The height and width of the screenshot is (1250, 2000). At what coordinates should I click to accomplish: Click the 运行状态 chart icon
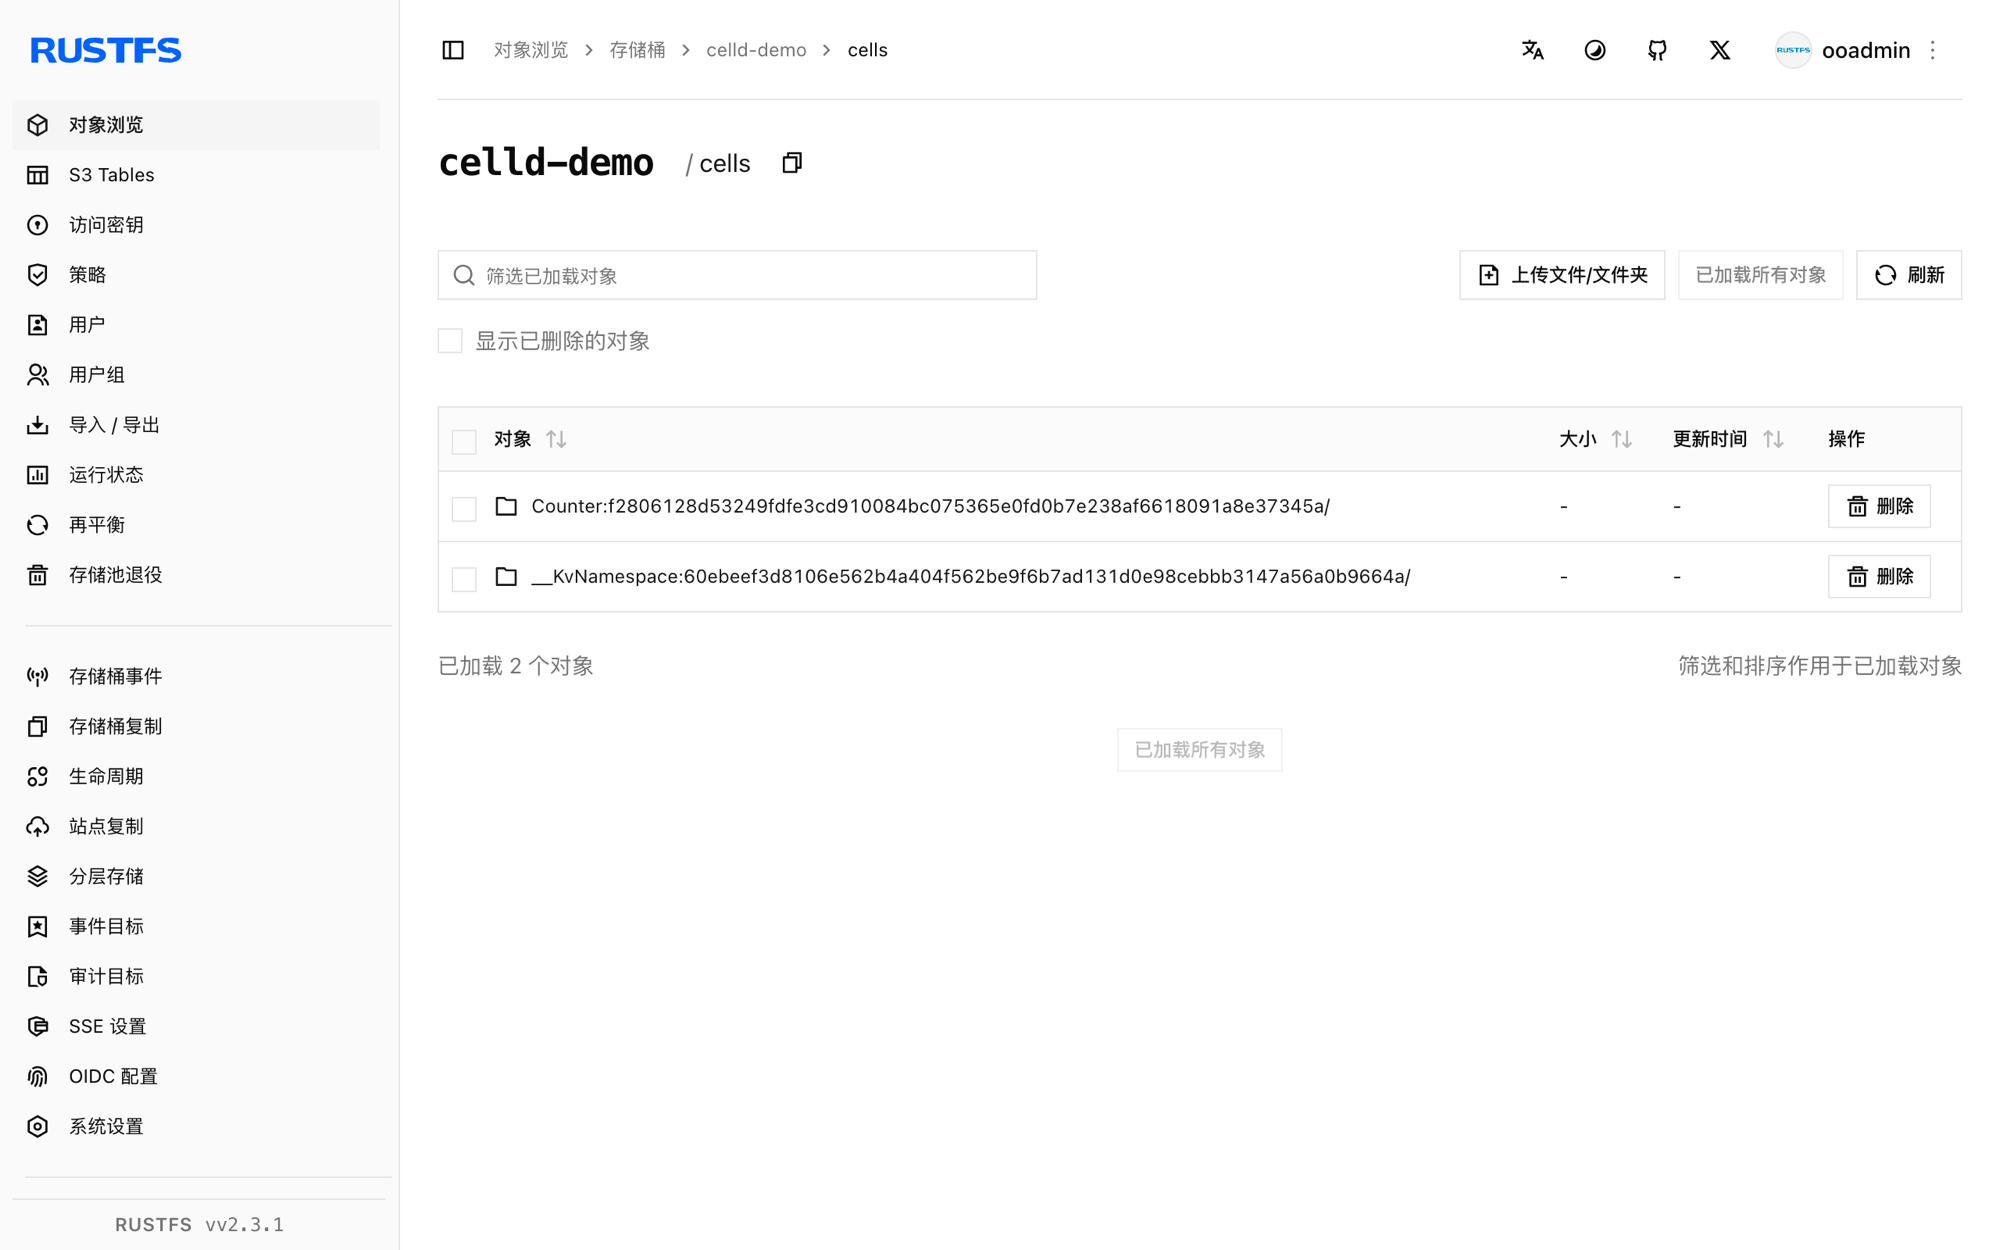(38, 475)
